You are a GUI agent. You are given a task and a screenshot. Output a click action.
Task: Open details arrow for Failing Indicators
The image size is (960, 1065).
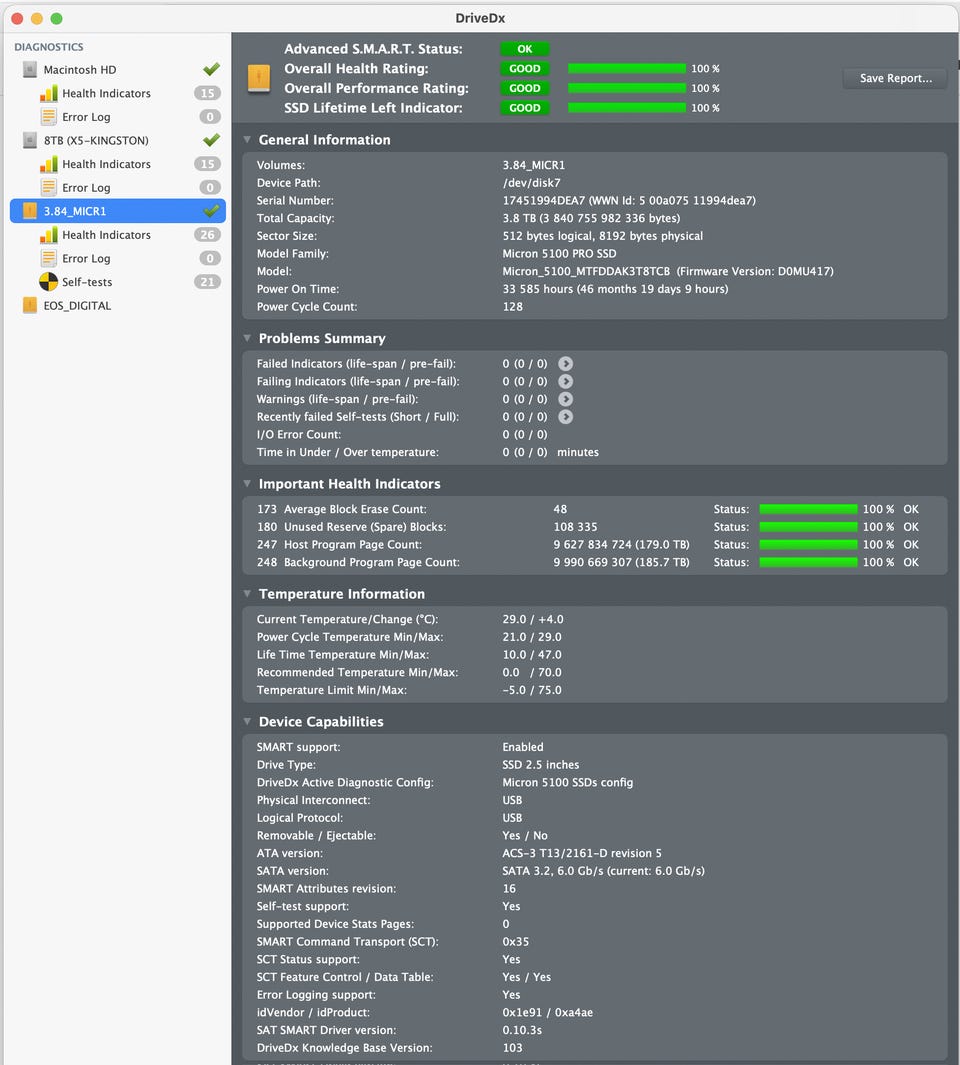pos(565,382)
